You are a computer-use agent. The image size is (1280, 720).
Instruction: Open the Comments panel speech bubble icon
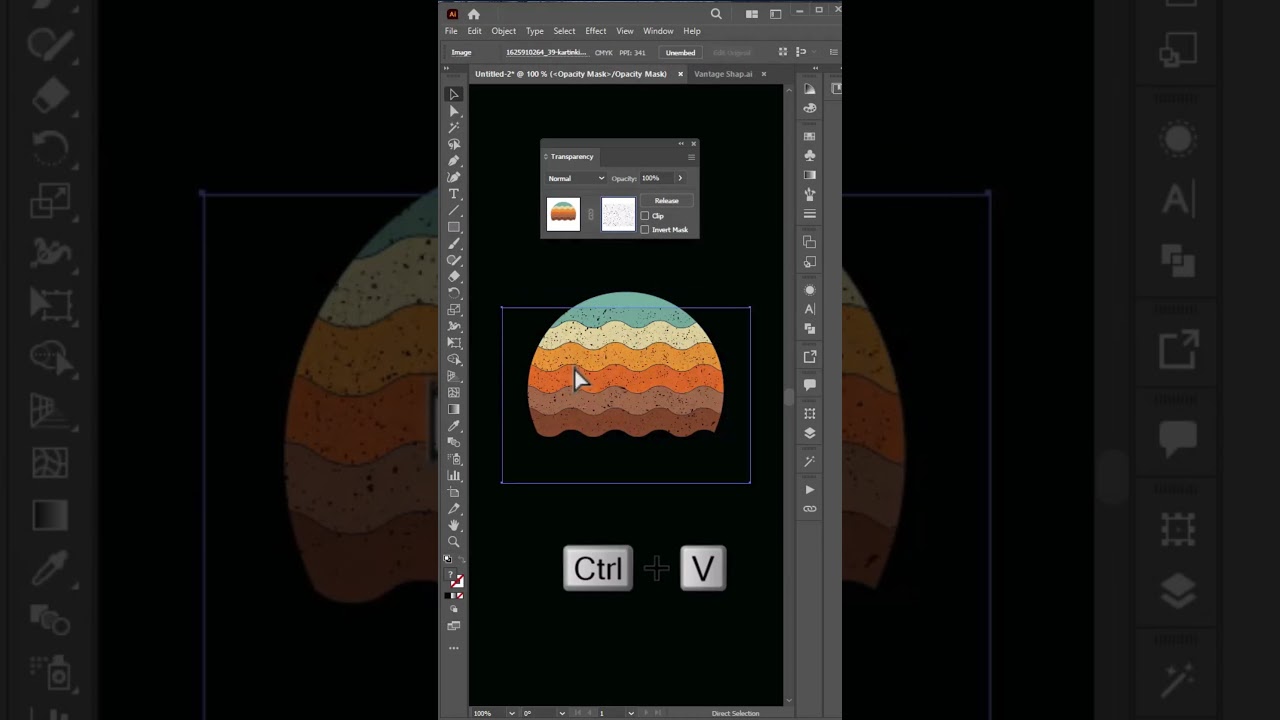point(810,385)
